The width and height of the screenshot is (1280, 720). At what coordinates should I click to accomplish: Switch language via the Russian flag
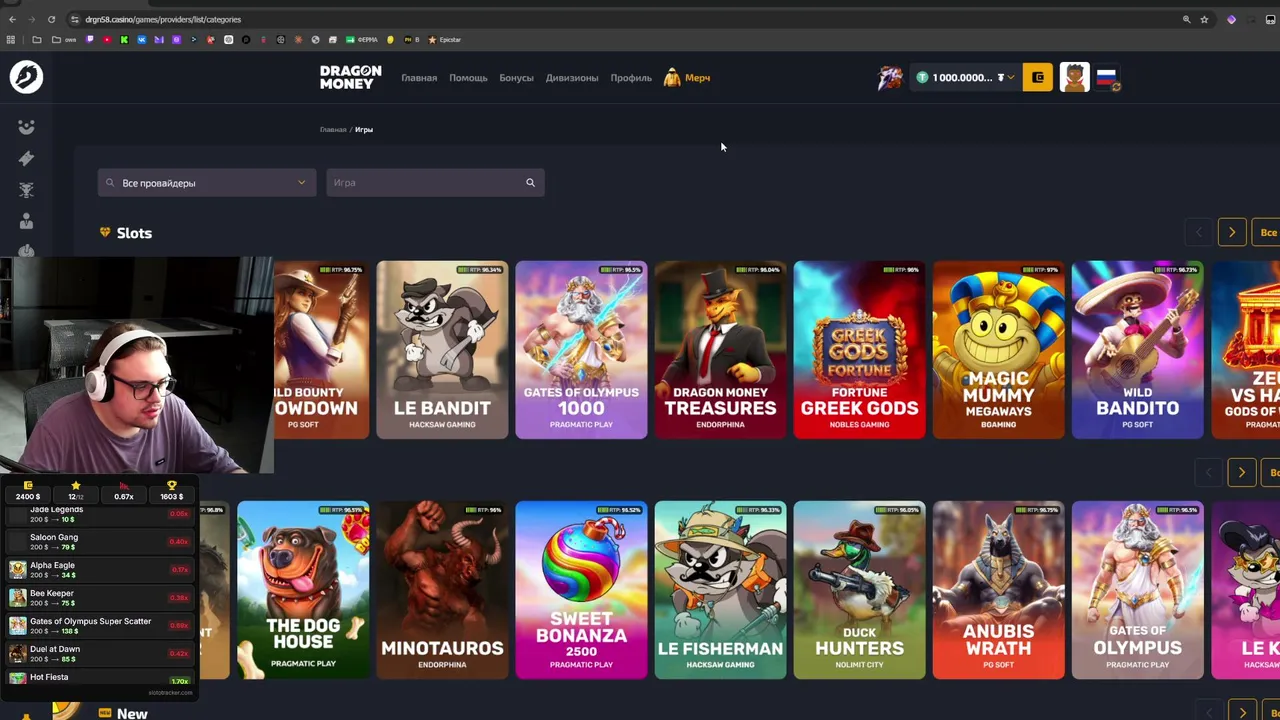coord(1107,77)
